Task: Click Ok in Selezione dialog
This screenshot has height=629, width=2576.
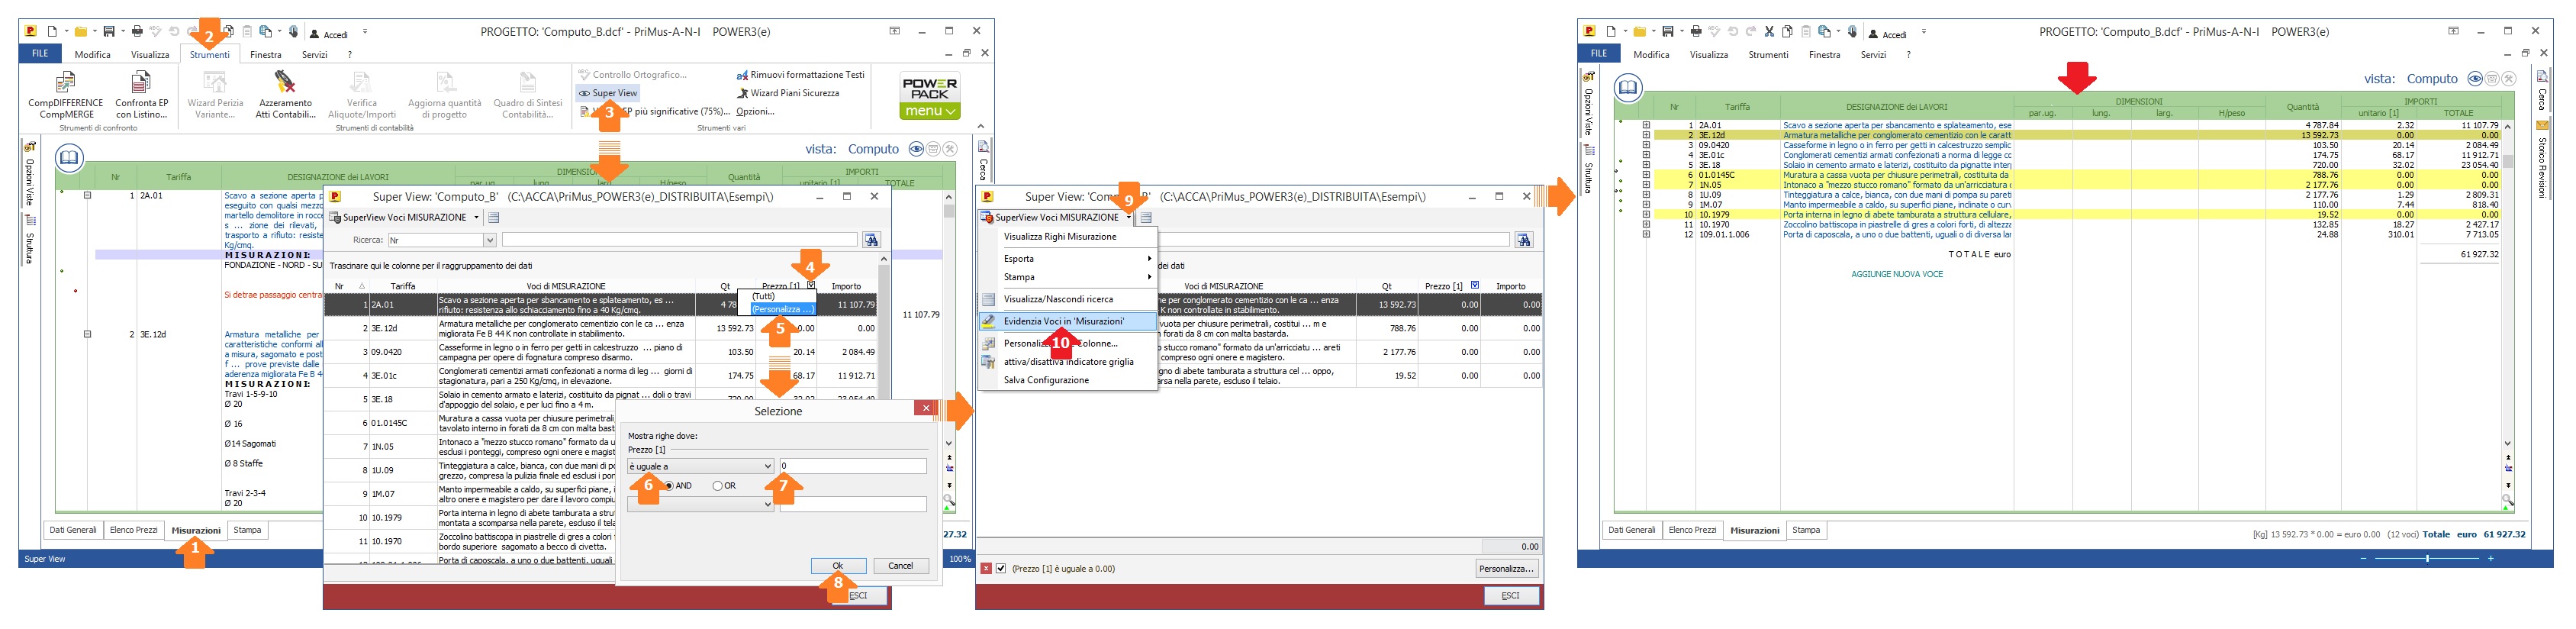Action: point(838,566)
